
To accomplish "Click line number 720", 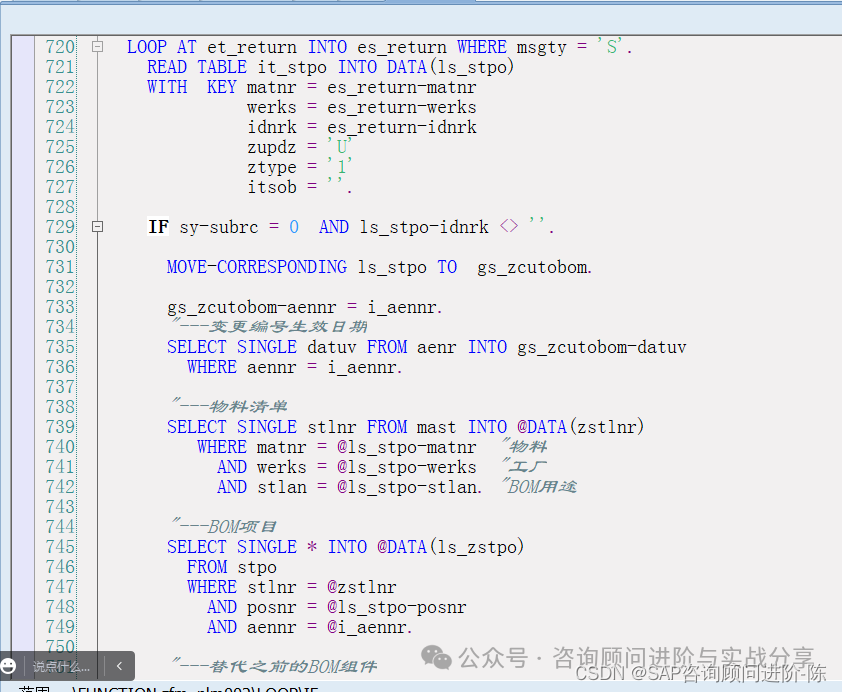I will tap(60, 47).
